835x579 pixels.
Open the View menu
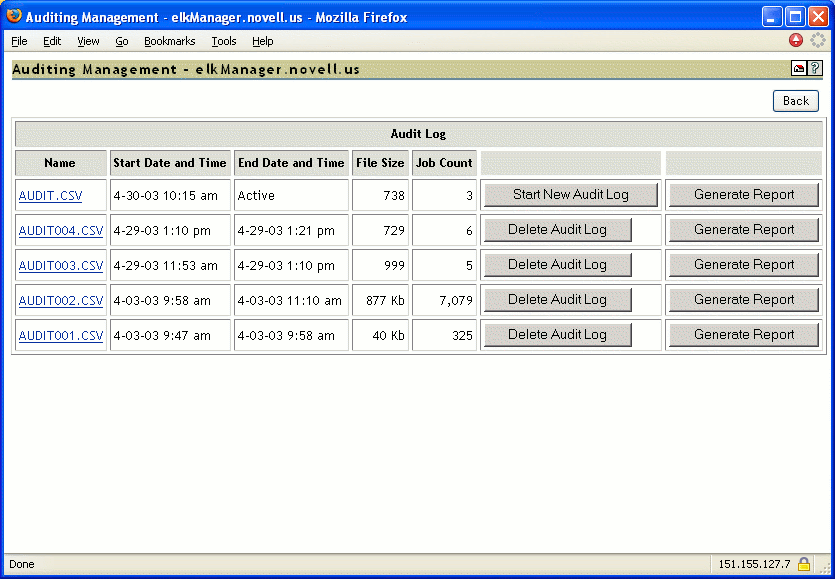click(x=88, y=41)
